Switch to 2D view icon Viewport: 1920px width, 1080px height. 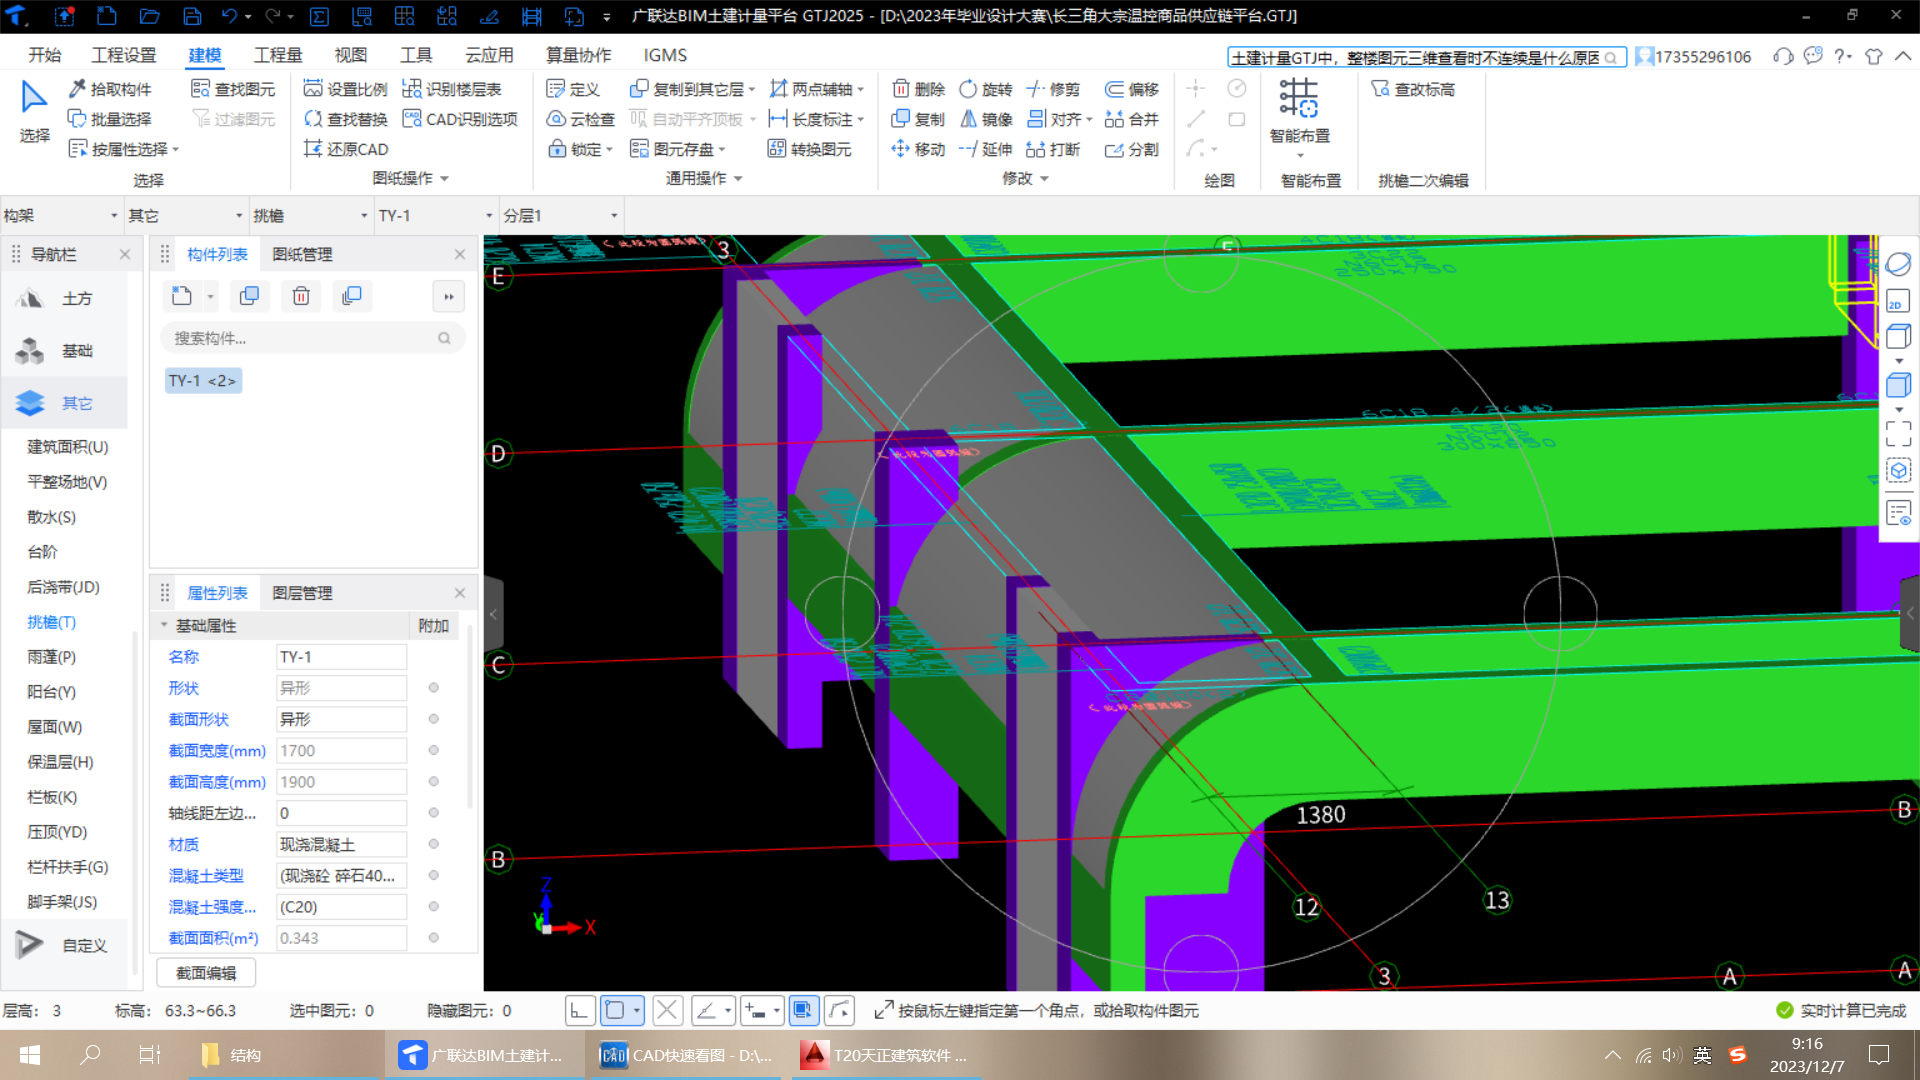click(x=1897, y=301)
